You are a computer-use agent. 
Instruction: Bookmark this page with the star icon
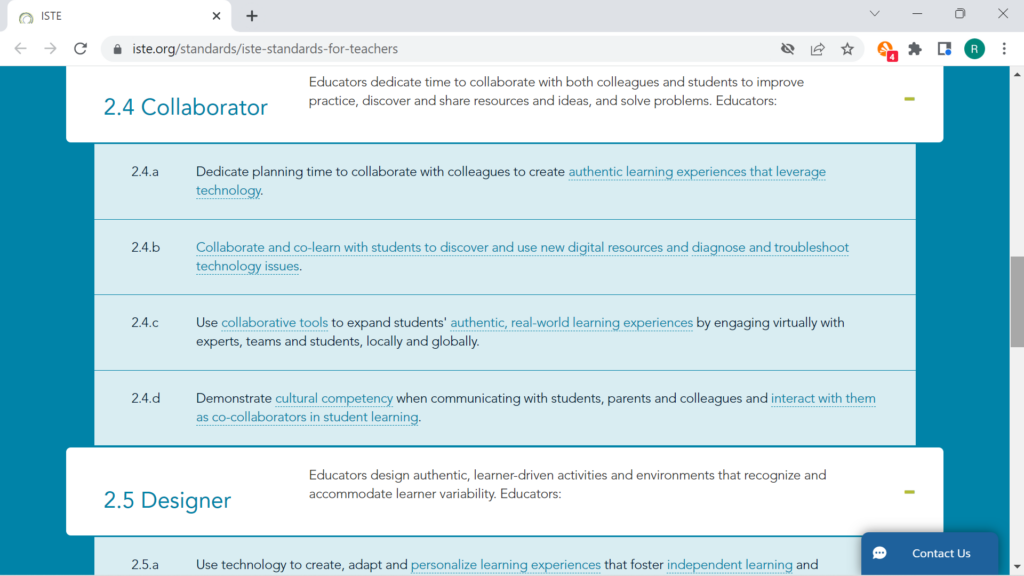pyautogui.click(x=847, y=48)
